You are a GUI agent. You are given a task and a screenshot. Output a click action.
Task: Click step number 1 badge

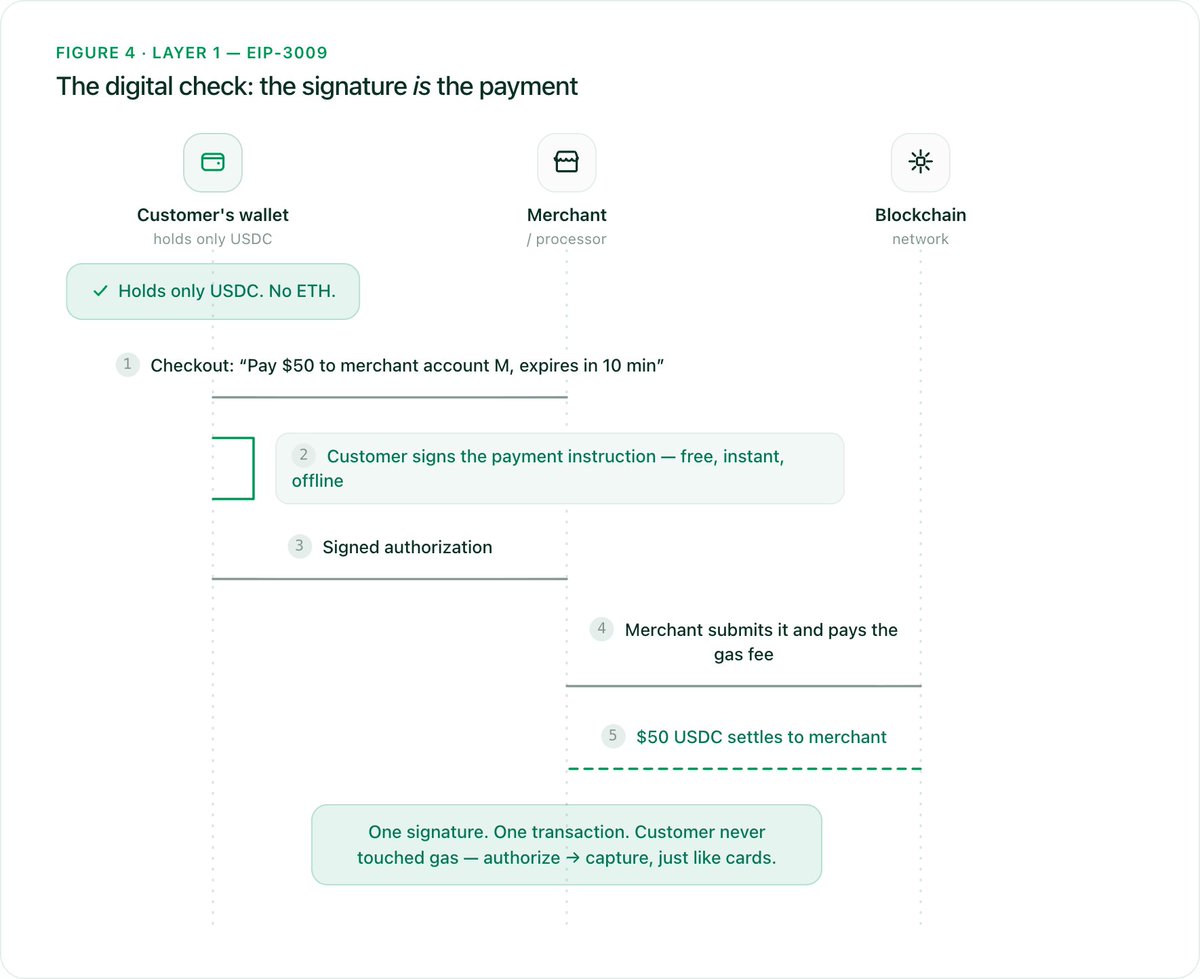(127, 365)
